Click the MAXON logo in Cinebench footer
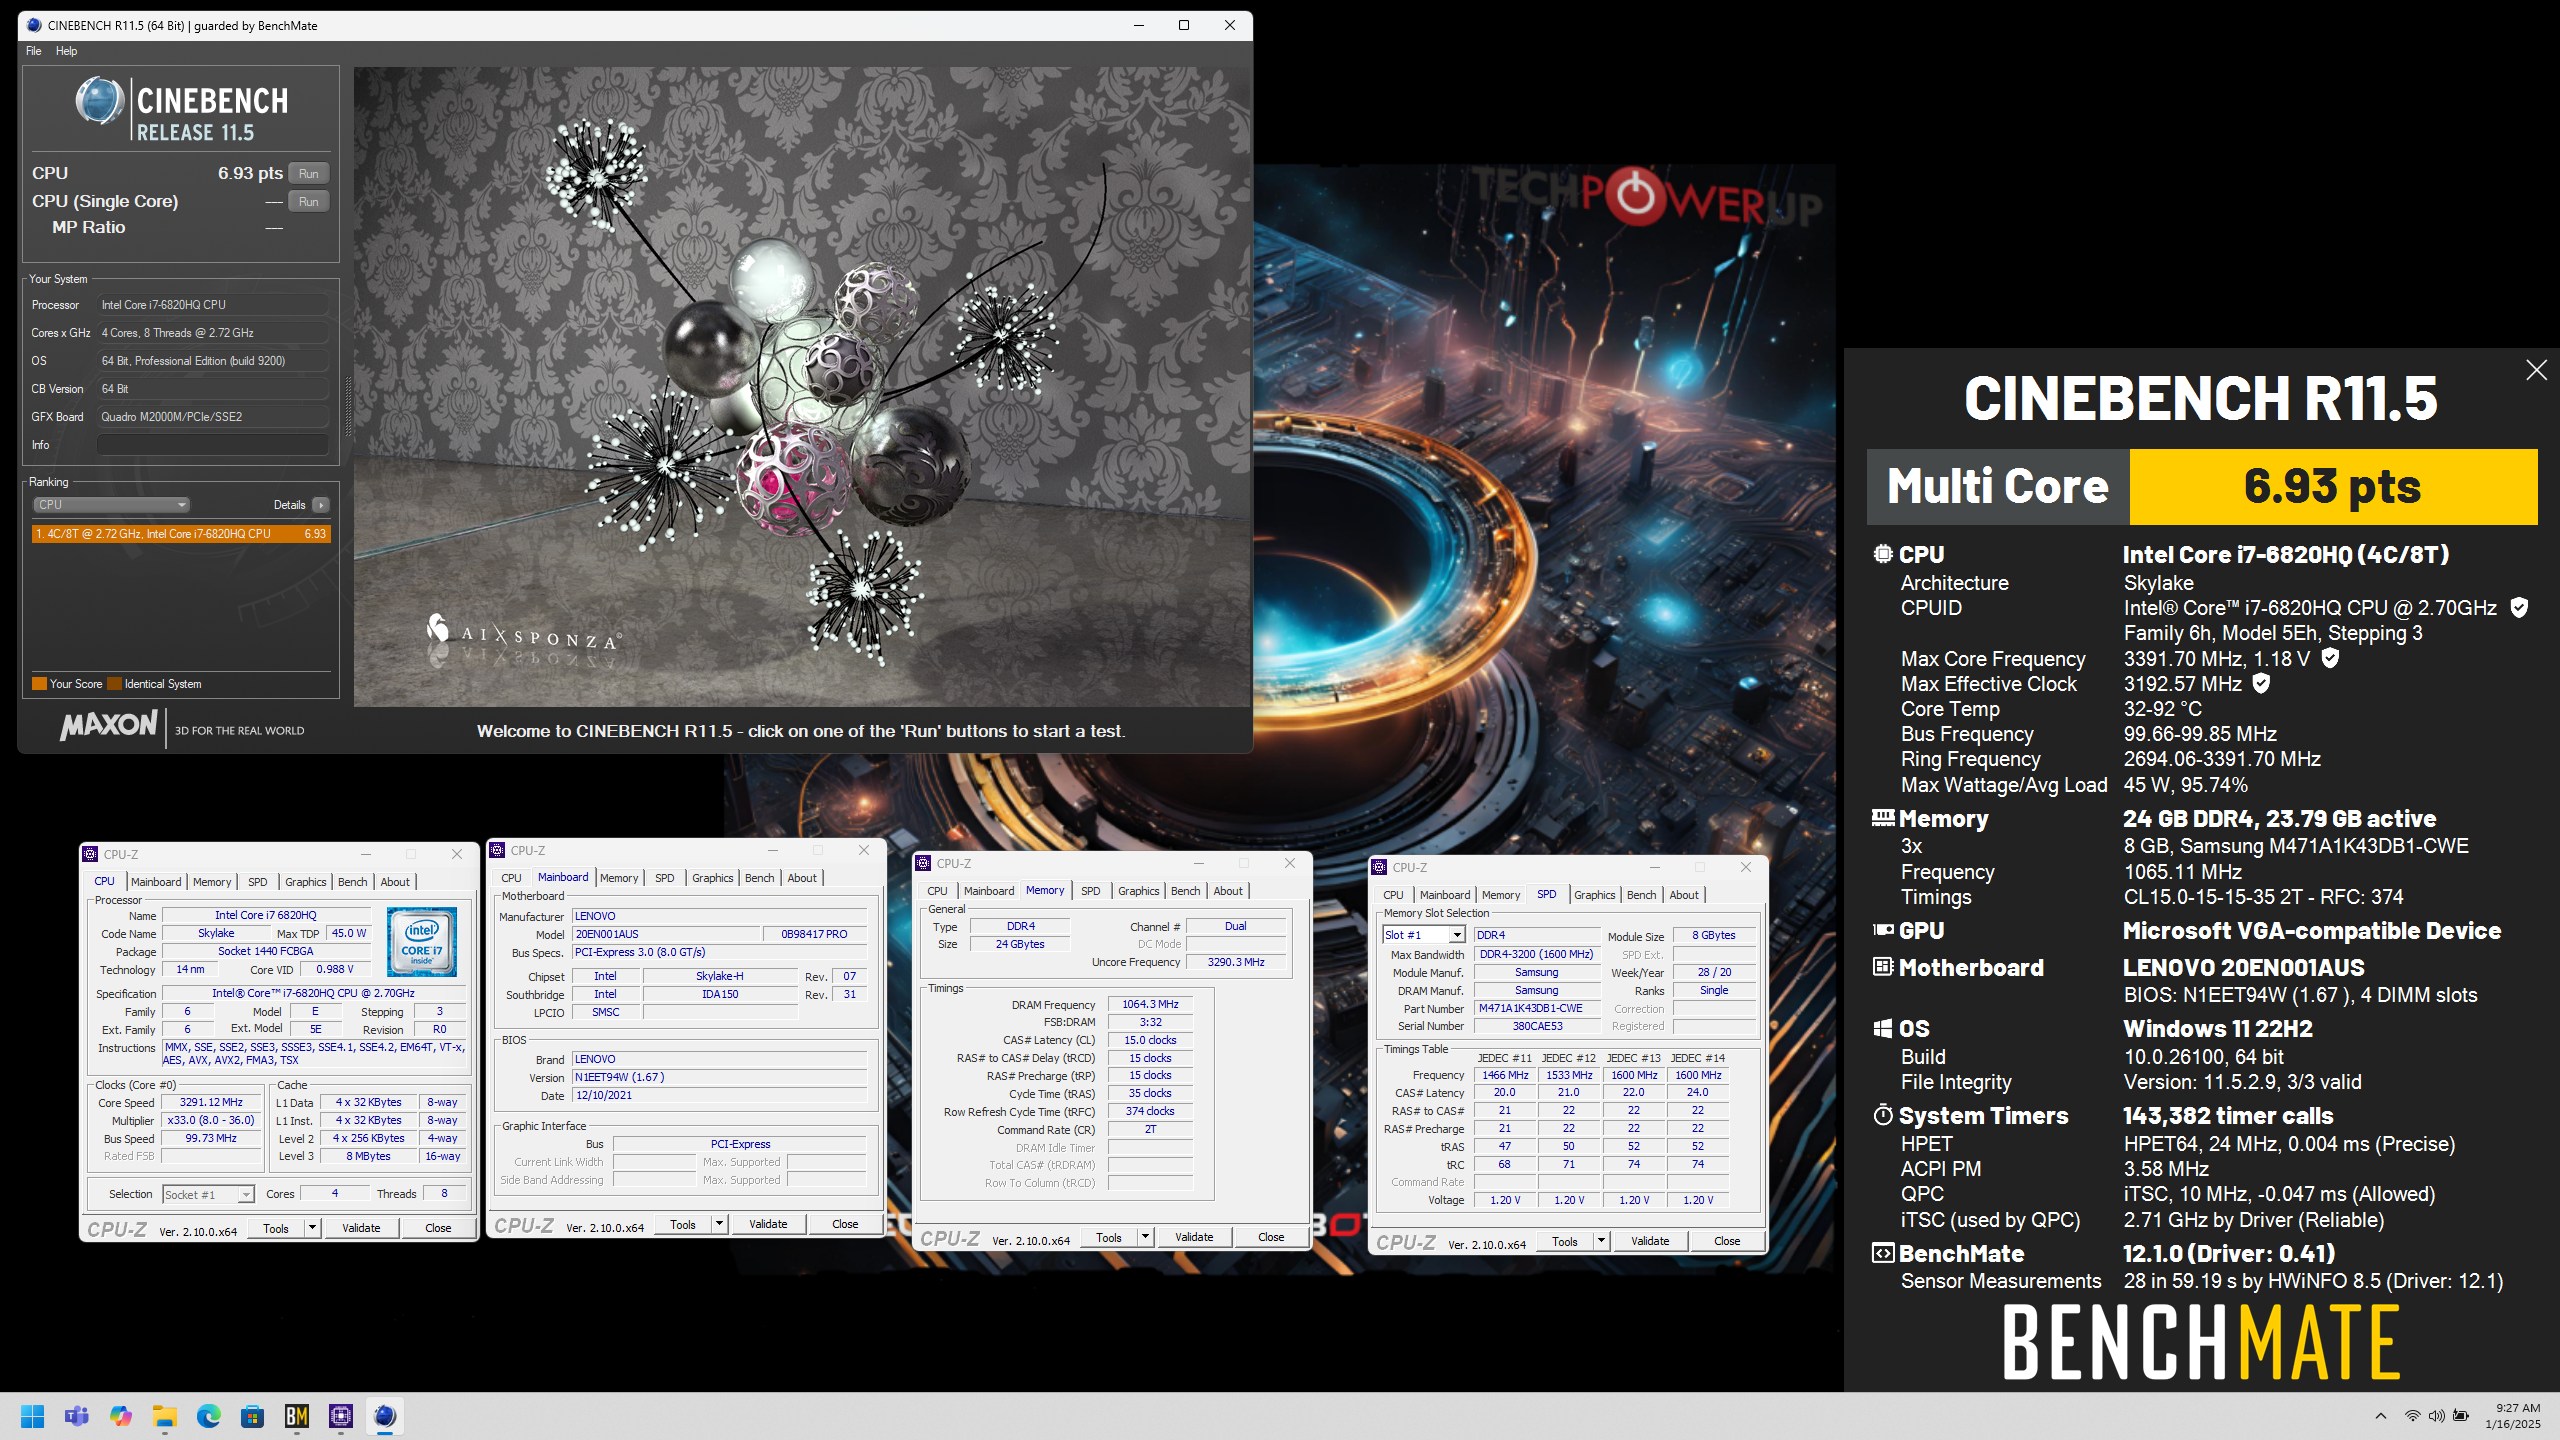Image resolution: width=2560 pixels, height=1440 pixels. [x=108, y=726]
